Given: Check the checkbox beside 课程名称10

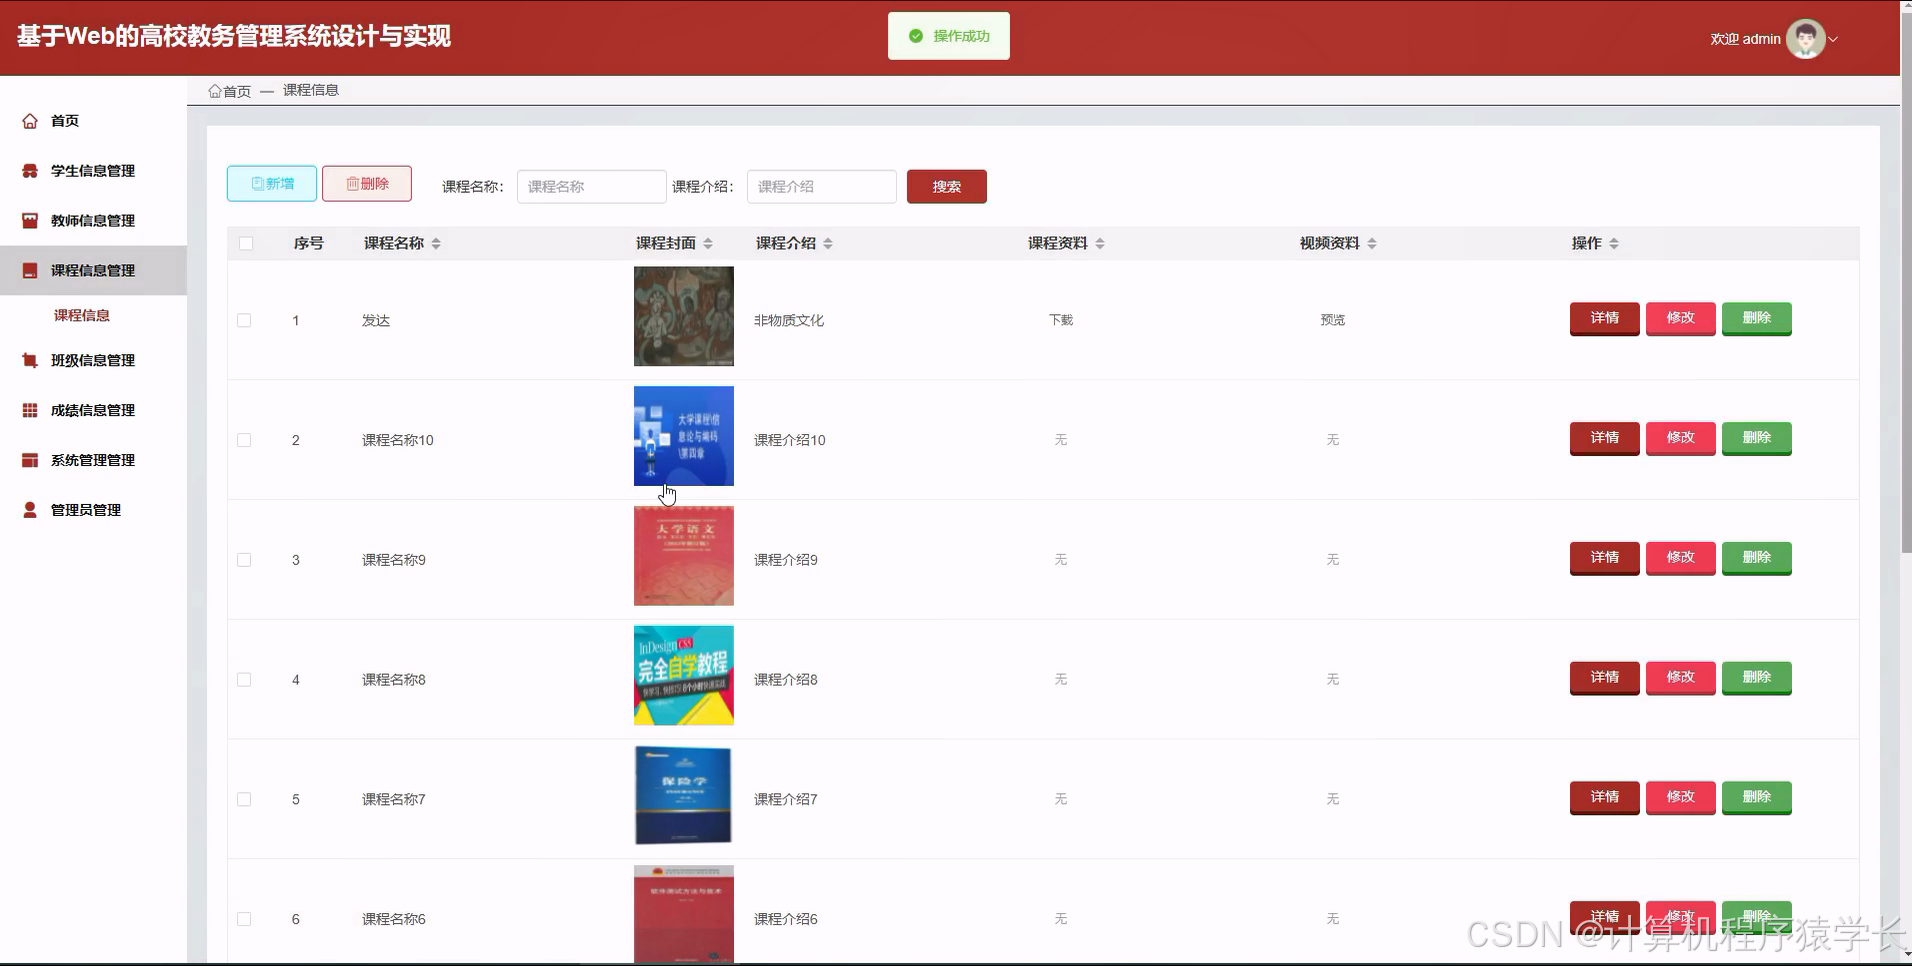Looking at the screenshot, I should [244, 440].
